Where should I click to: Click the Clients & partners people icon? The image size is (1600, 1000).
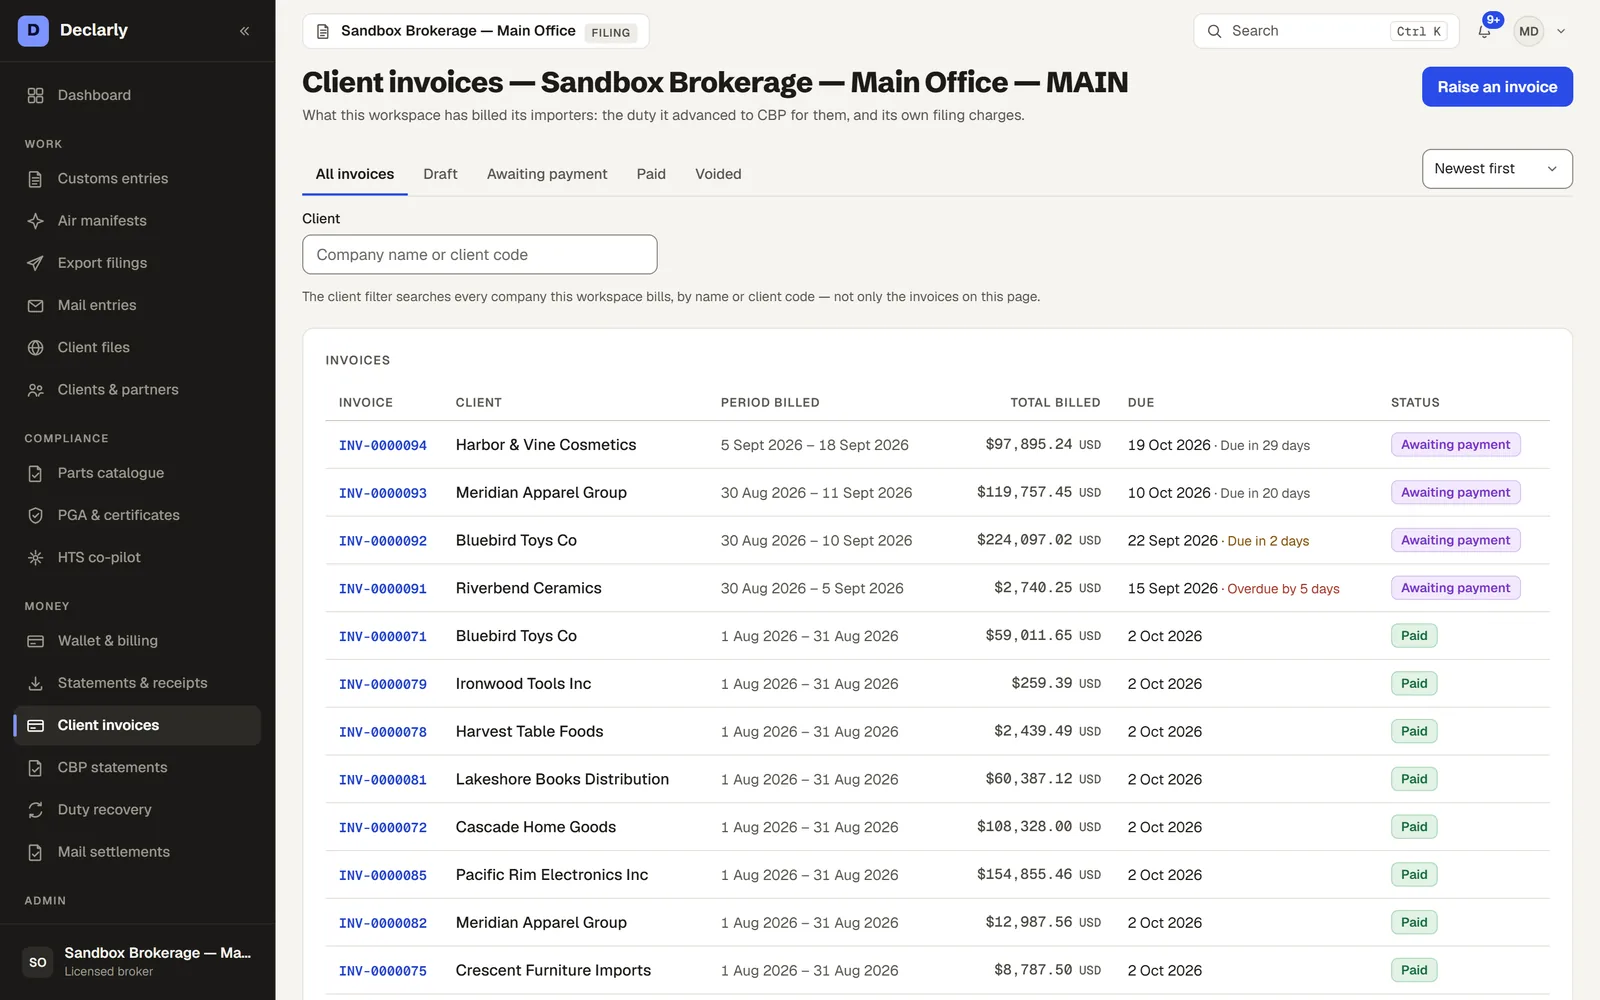35,390
